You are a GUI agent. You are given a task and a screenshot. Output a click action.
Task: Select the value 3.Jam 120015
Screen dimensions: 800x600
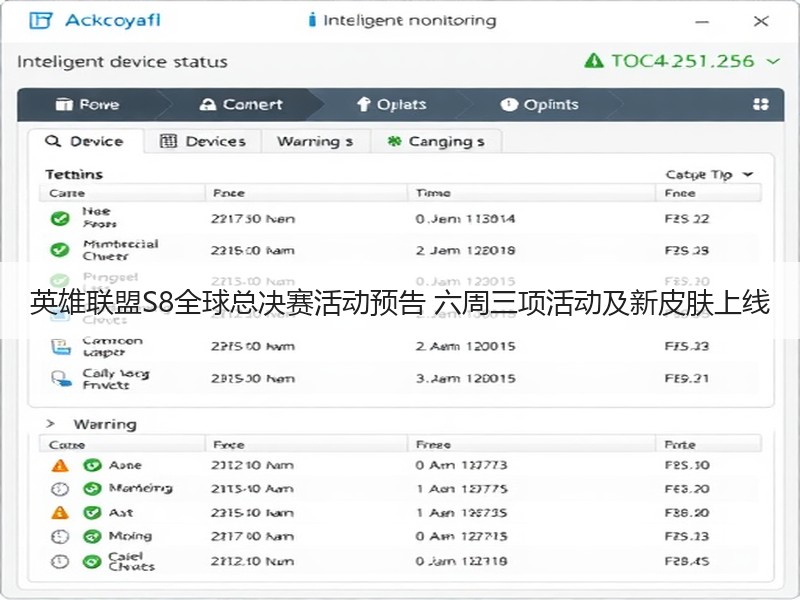pyautogui.click(x=465, y=379)
